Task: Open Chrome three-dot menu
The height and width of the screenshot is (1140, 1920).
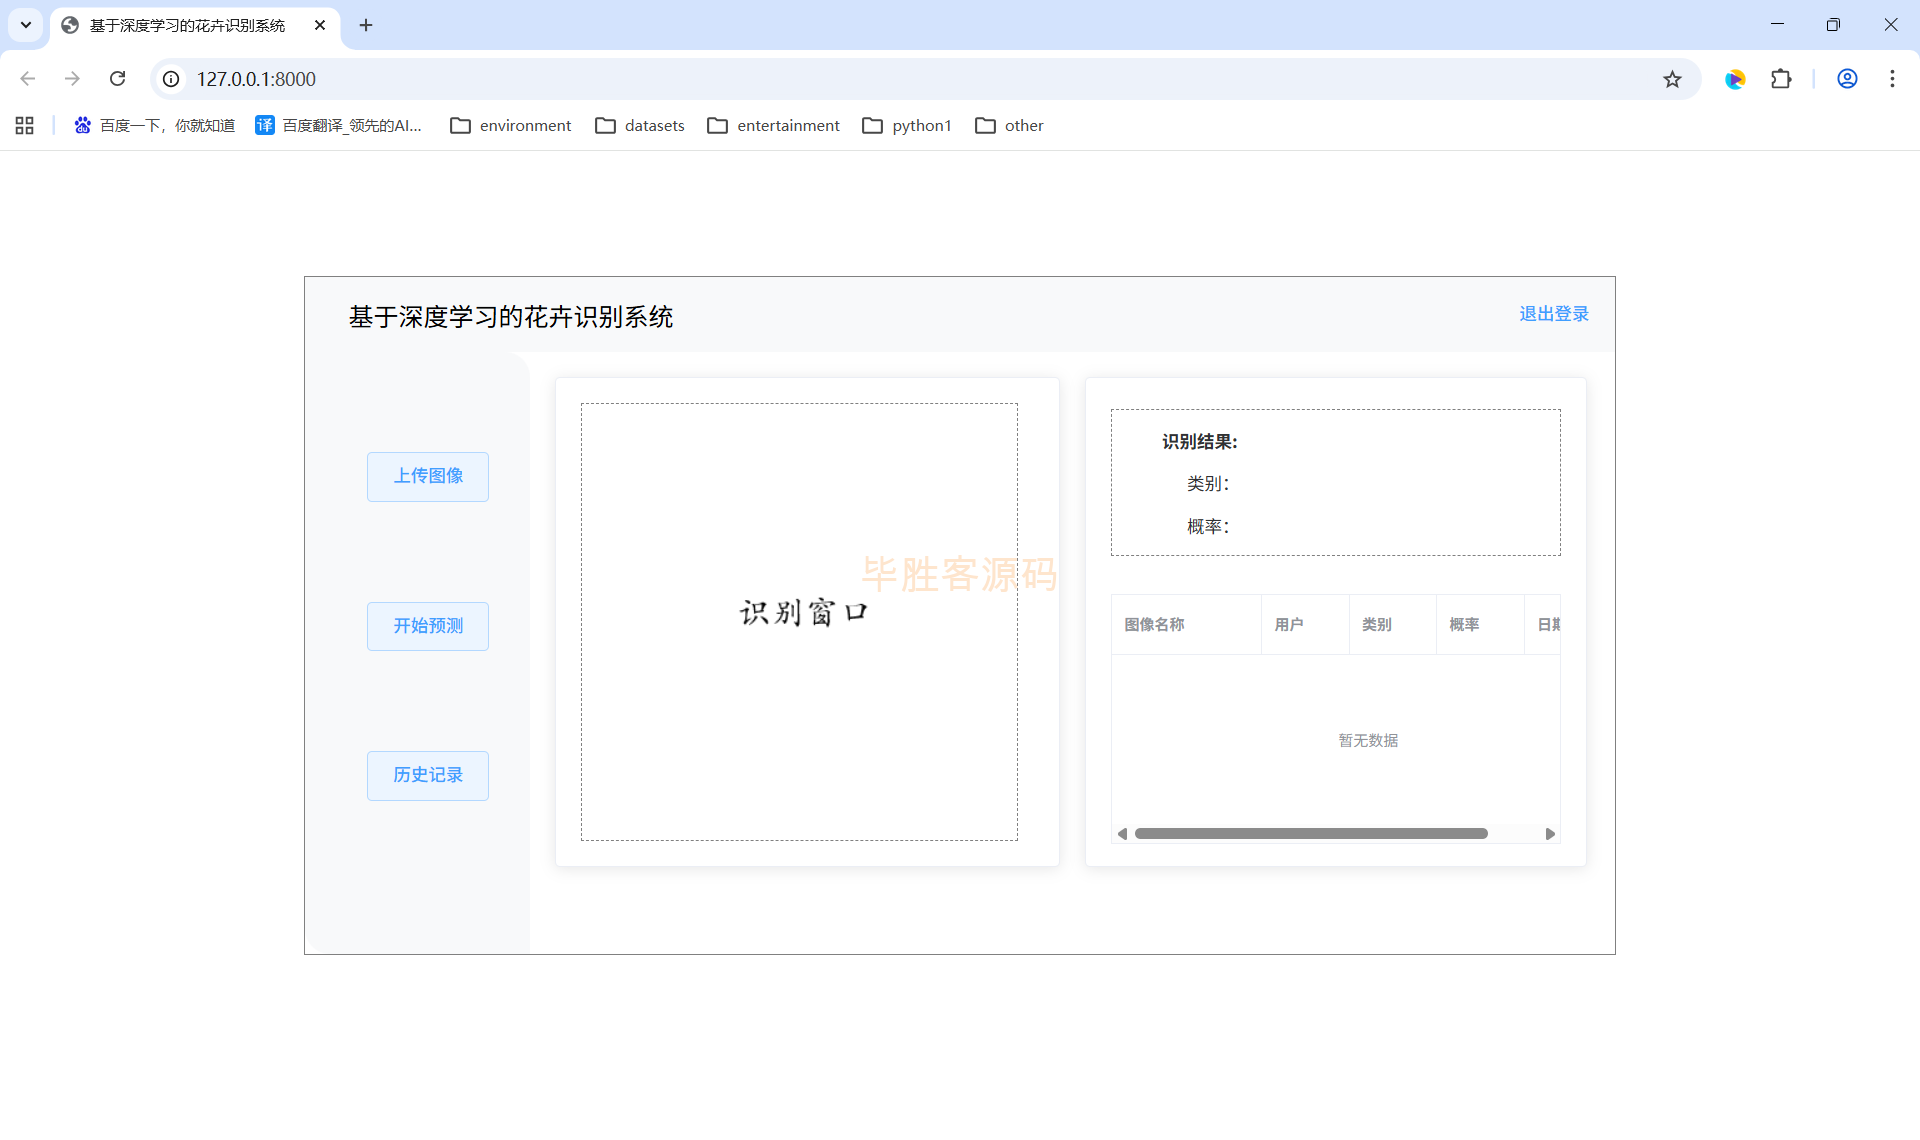Action: tap(1892, 79)
